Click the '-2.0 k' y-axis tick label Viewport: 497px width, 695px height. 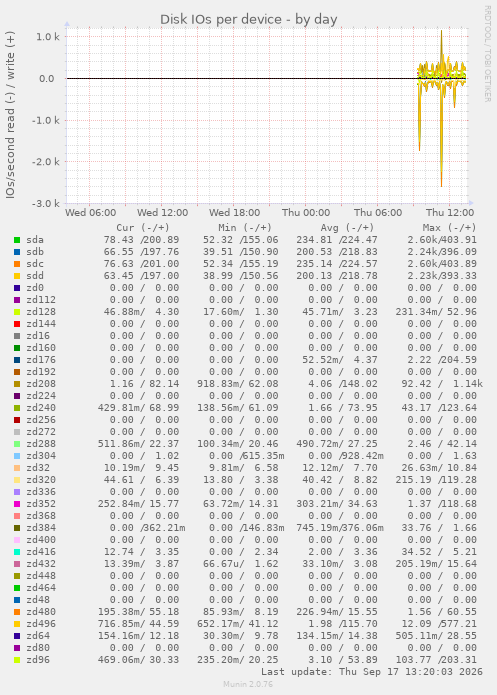coord(46,162)
